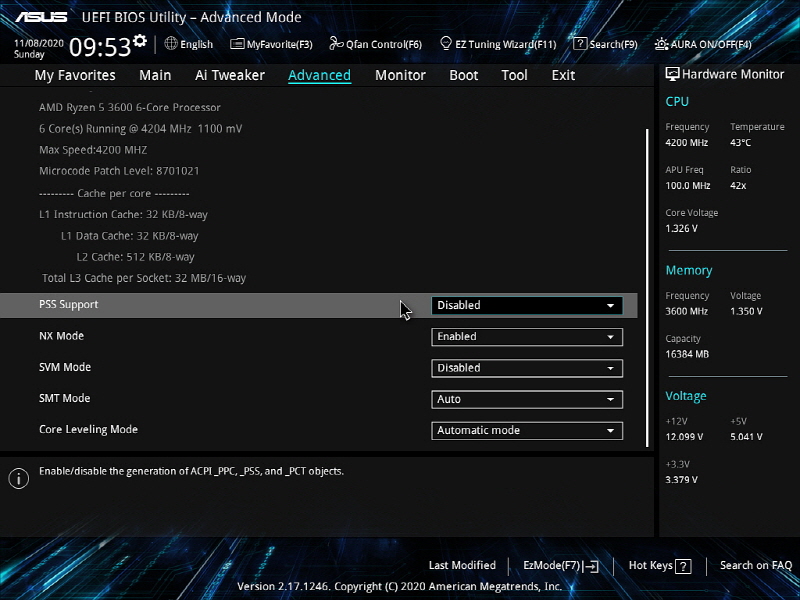Click the ASUS logo

pos(41,17)
